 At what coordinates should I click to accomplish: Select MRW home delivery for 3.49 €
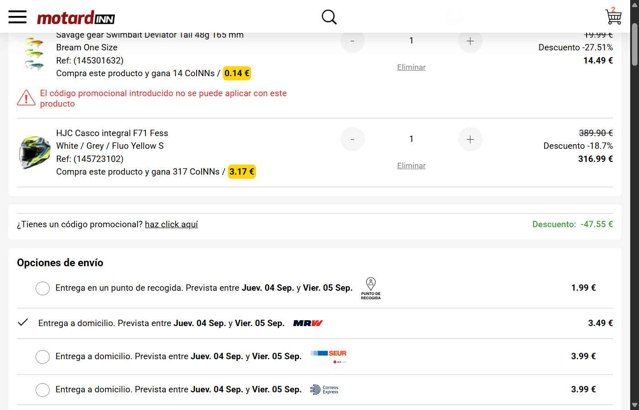tap(23, 323)
